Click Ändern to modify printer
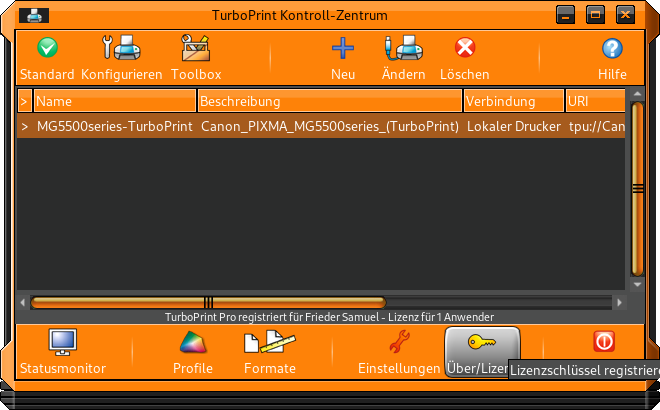 tap(402, 48)
